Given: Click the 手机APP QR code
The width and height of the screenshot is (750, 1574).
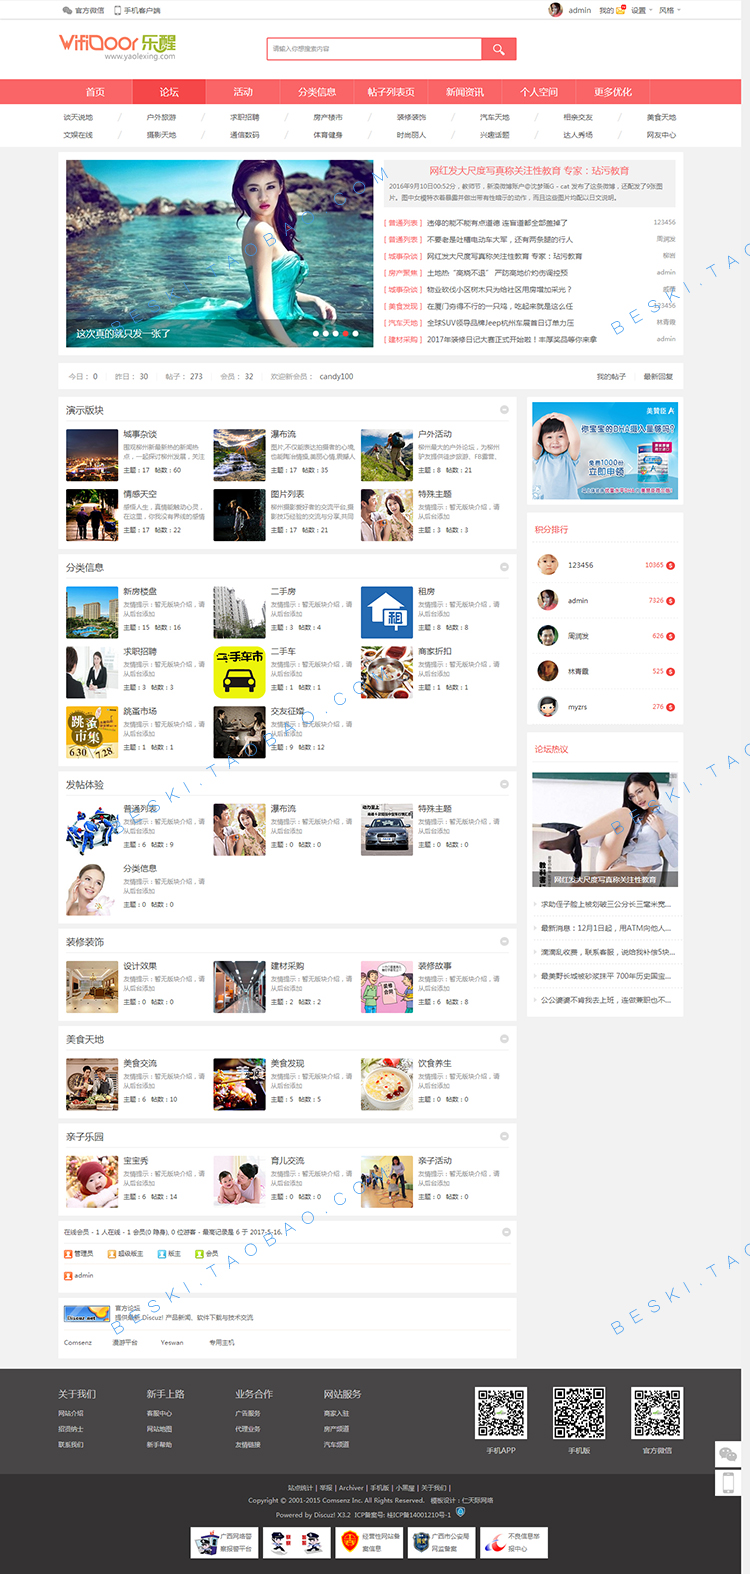Looking at the screenshot, I should [x=501, y=1413].
